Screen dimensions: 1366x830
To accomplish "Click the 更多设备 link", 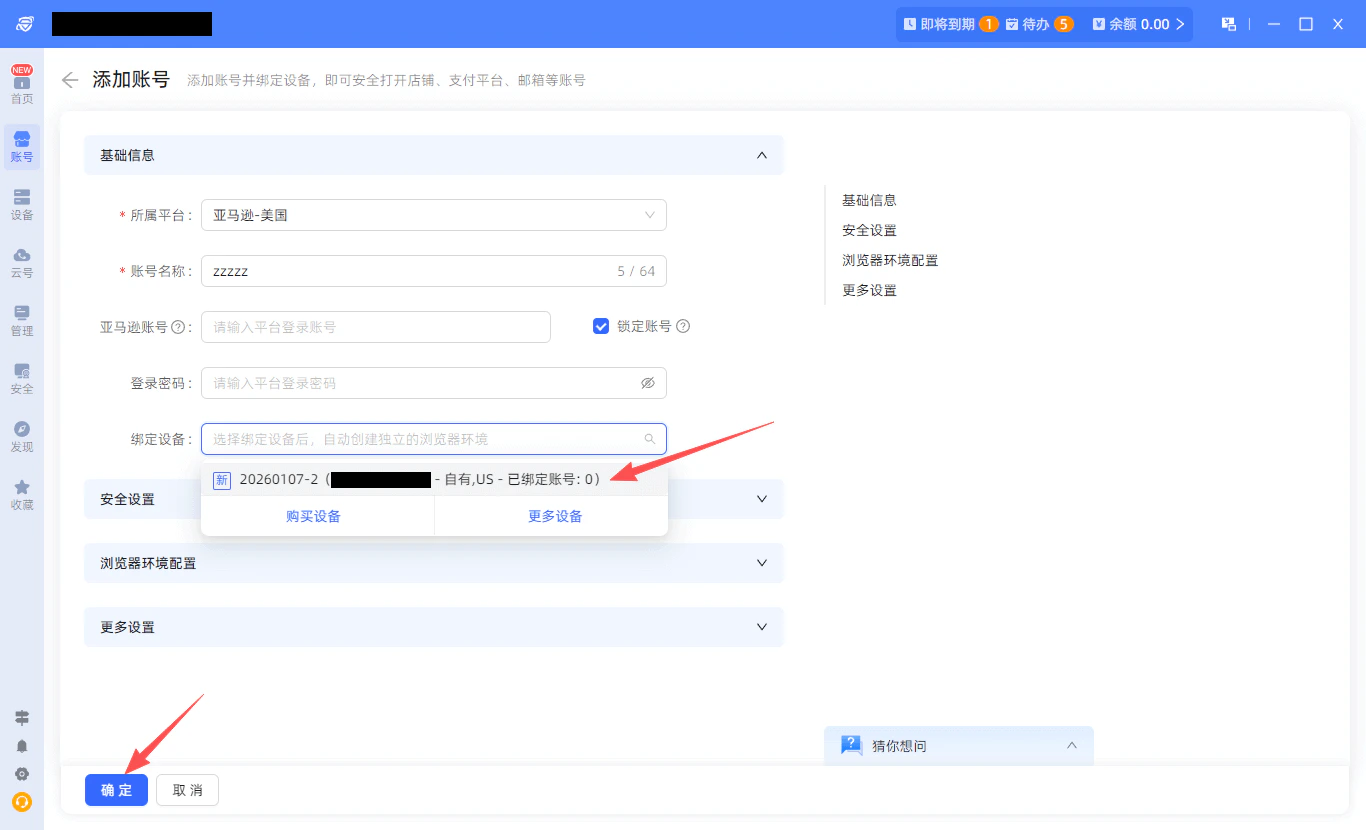I will click(555, 516).
